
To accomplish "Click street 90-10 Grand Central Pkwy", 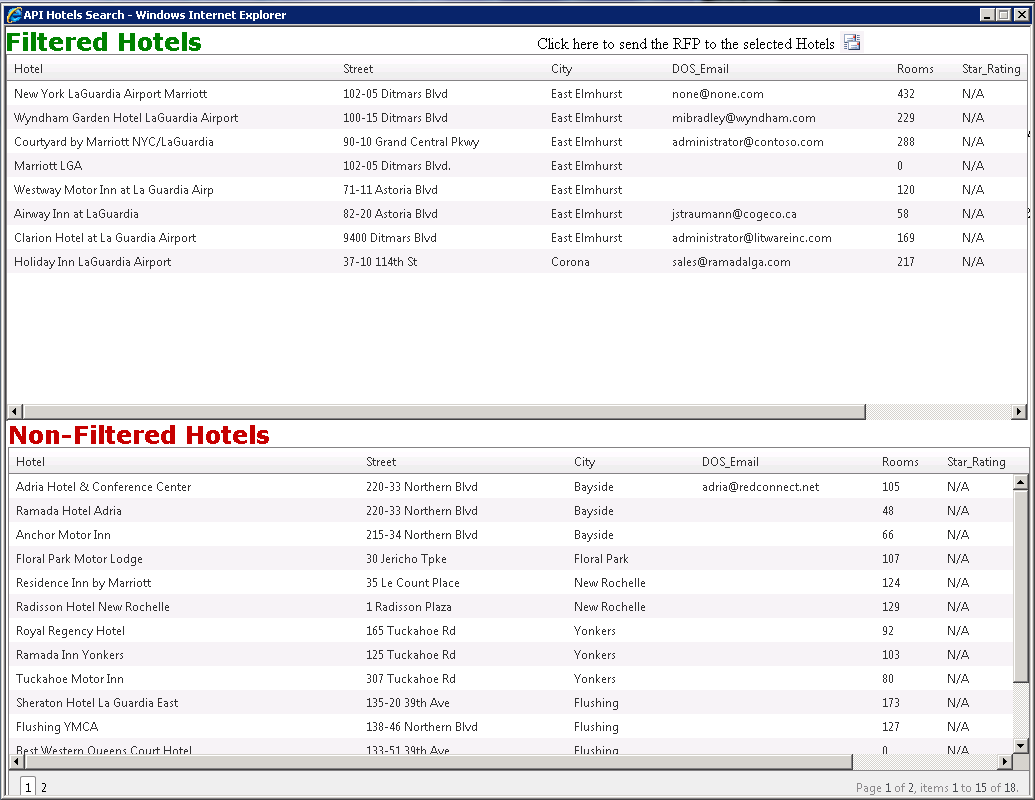I will pos(411,141).
